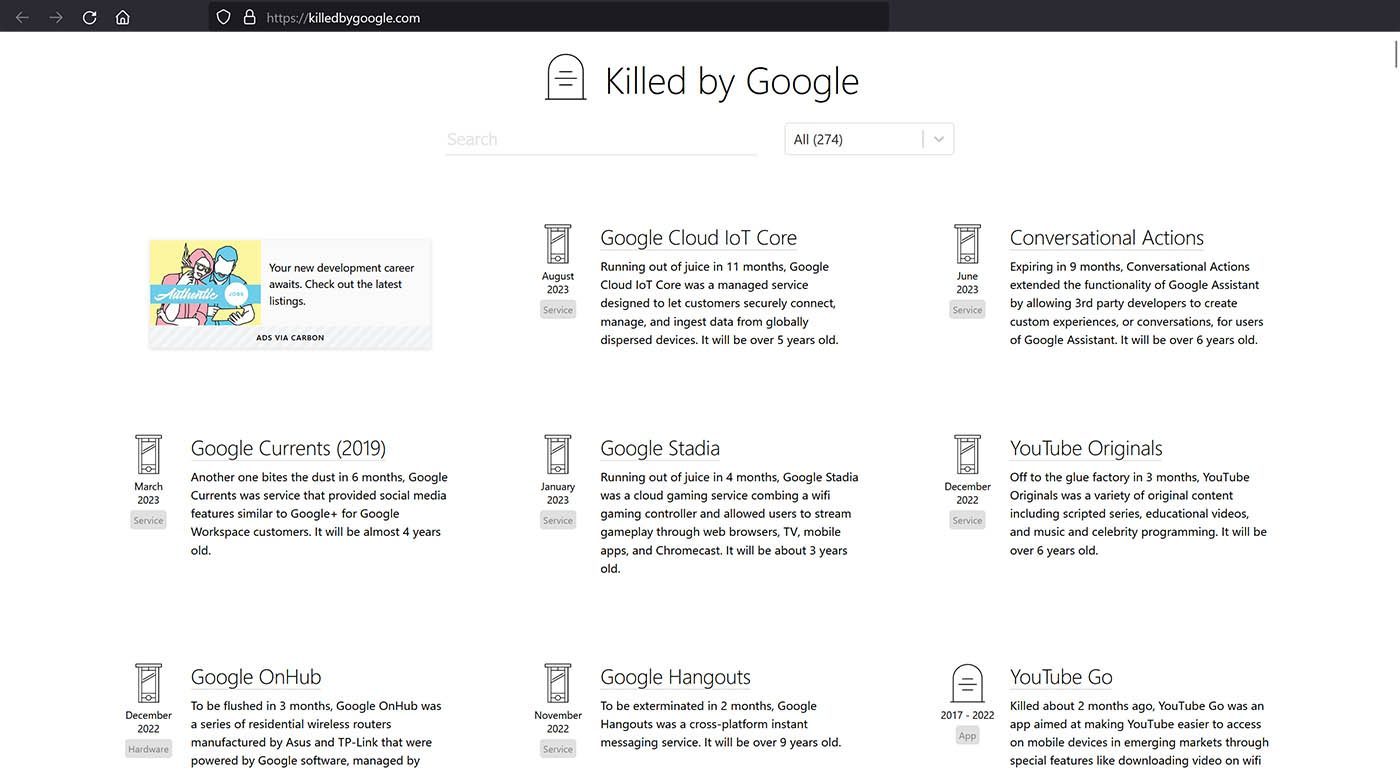Click the August 2023 date text
Screen dimensions: 1400x773
(558, 283)
